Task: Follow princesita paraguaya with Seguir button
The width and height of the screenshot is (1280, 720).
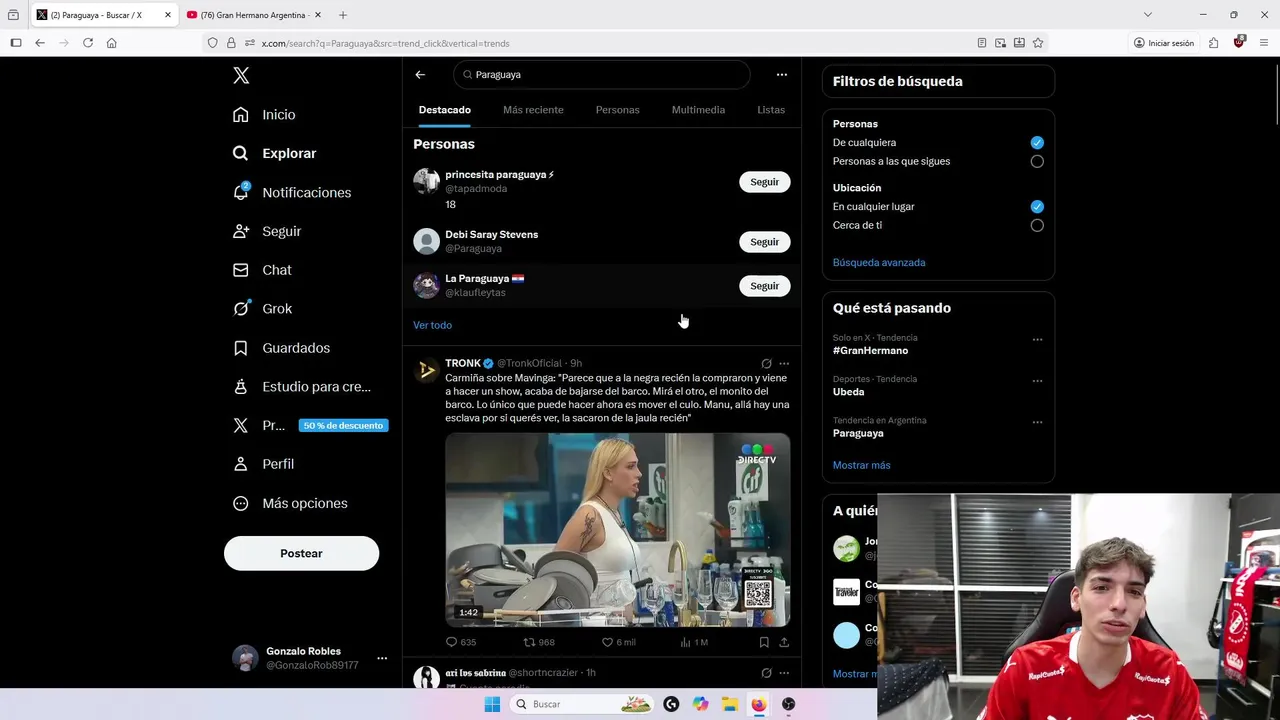Action: tap(765, 182)
